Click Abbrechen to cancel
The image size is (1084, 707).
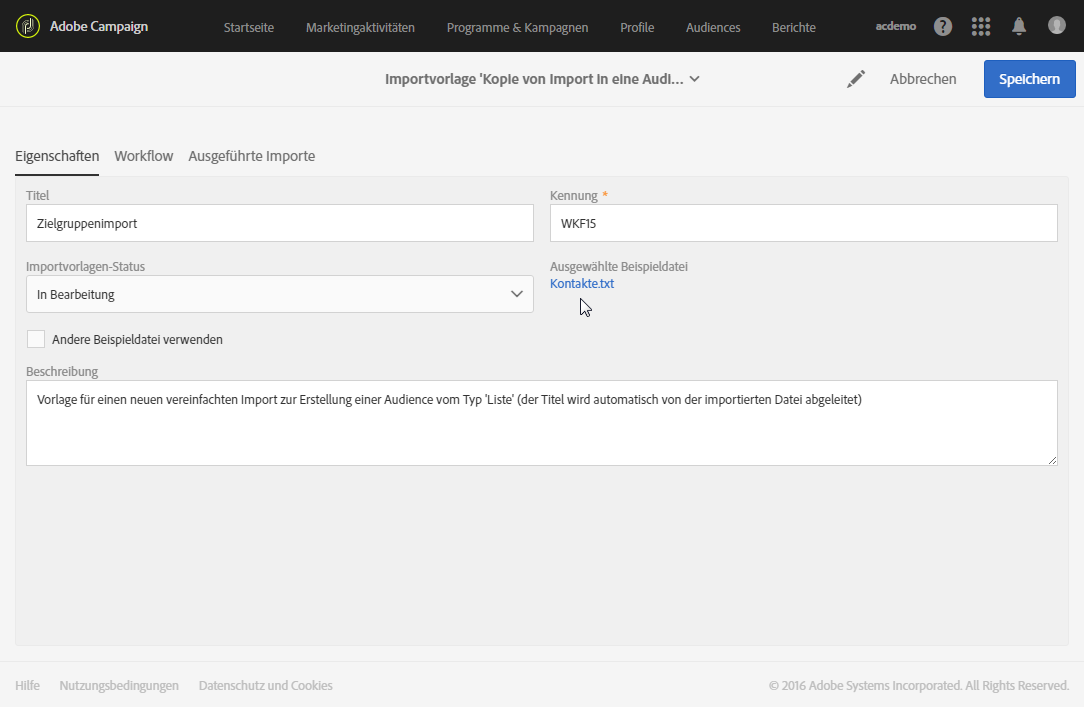923,79
